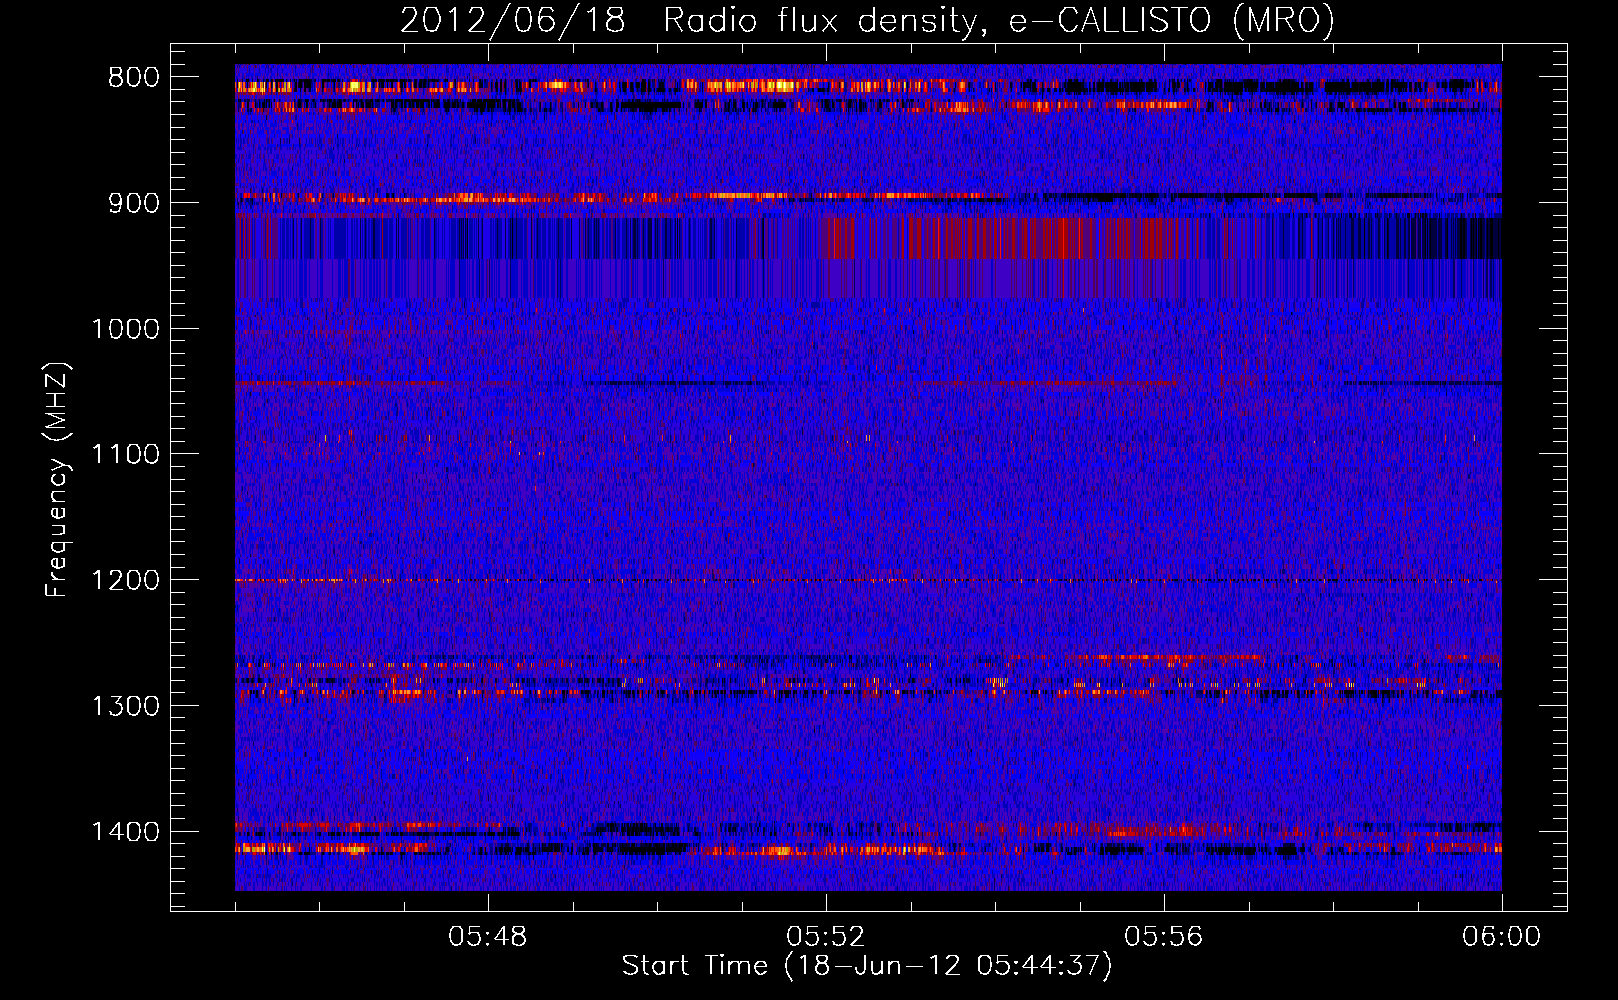Click the 1300 frequency tick label
This screenshot has width=1618, height=1000.
point(125,706)
